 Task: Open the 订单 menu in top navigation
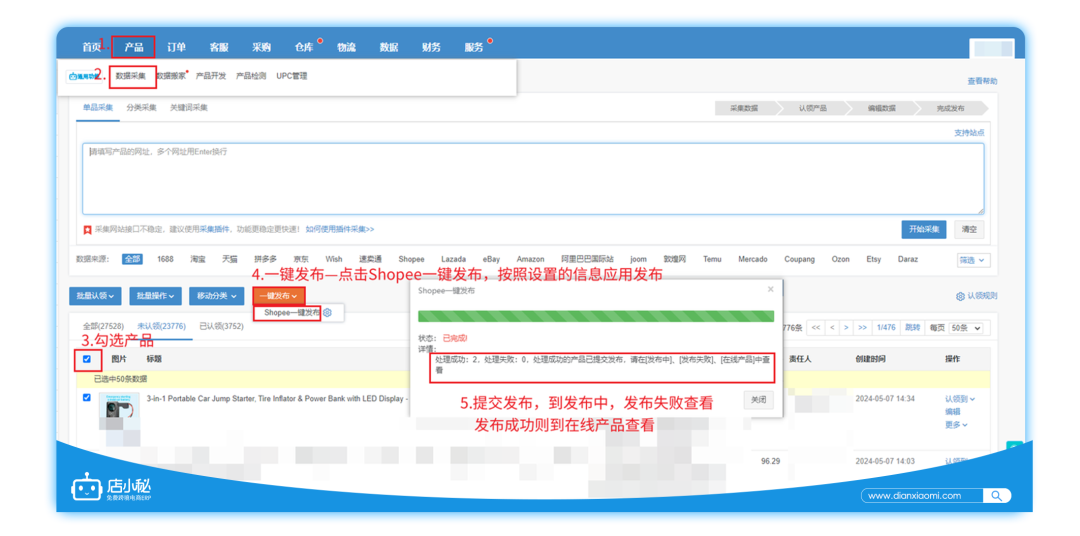tap(176, 47)
